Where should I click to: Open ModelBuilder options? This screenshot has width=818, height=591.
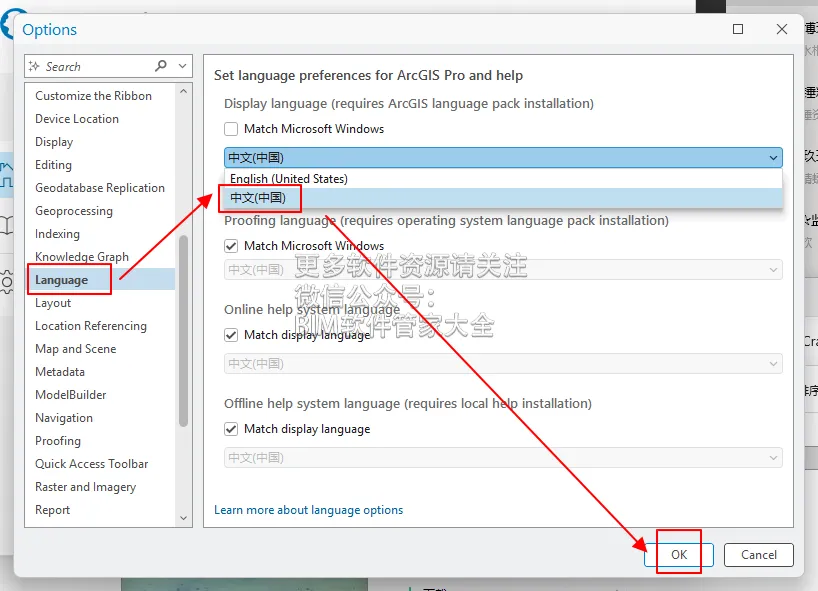point(70,394)
